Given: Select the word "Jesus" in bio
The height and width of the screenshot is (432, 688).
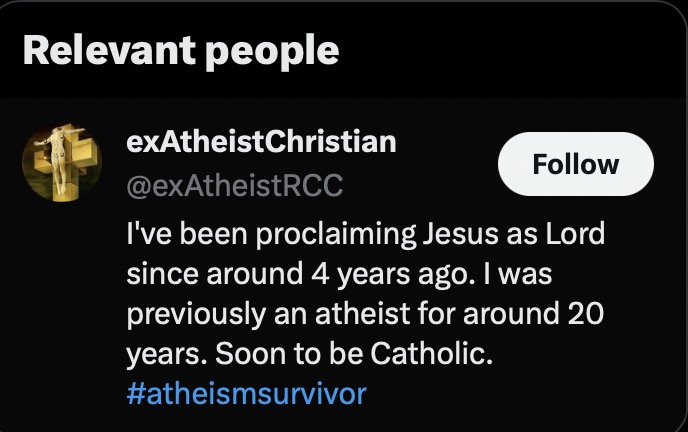Looking at the screenshot, I should [x=461, y=234].
